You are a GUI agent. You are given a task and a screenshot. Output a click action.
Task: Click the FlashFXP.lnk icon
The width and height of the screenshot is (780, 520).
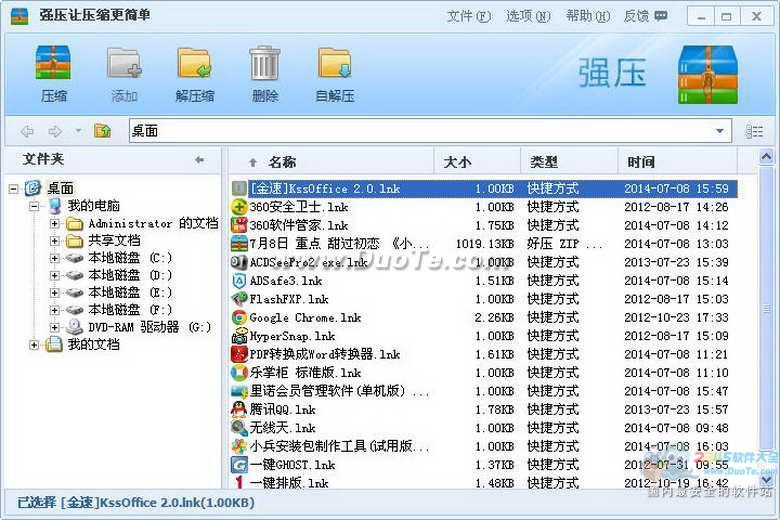(x=239, y=299)
